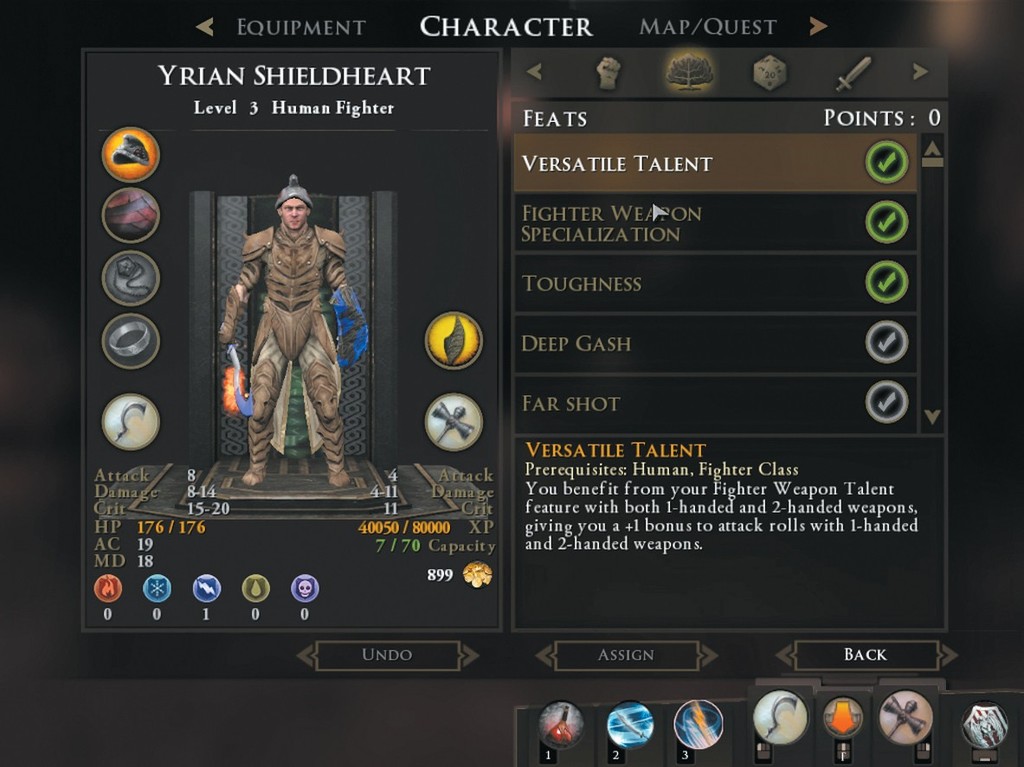Click the scroll-down arrow in feats list
This screenshot has height=767, width=1024.
(x=933, y=416)
